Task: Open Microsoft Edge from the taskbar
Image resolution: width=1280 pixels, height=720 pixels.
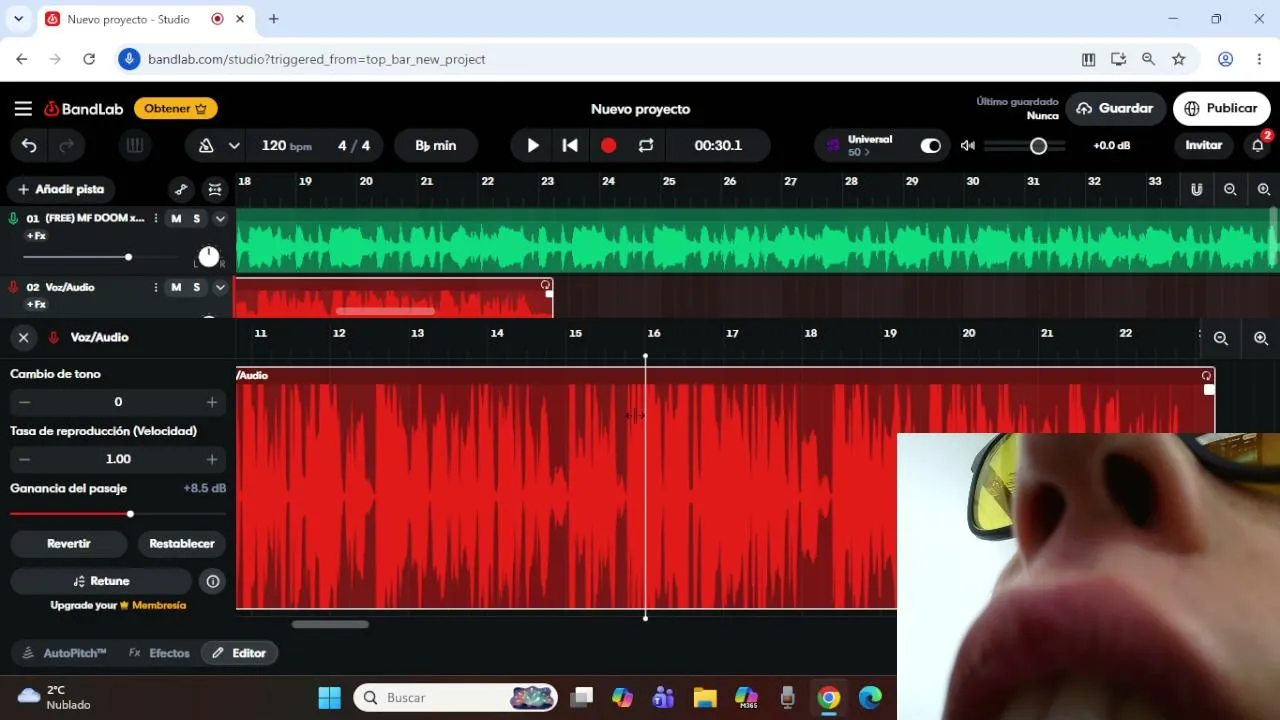Action: click(x=870, y=698)
